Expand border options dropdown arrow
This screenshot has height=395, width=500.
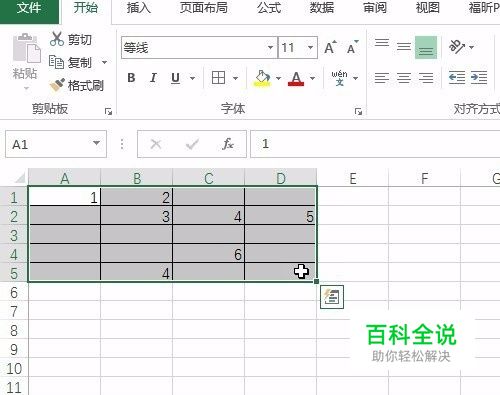click(235, 78)
